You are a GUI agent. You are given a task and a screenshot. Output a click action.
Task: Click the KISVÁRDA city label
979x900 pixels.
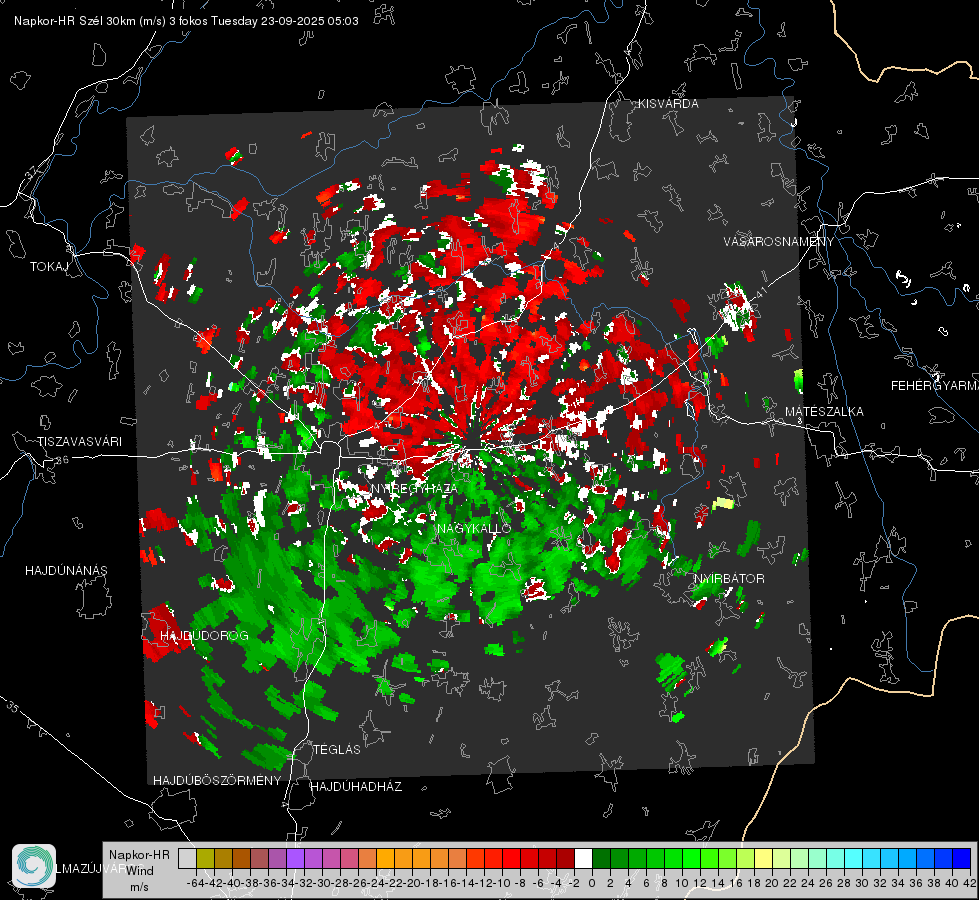pos(668,104)
